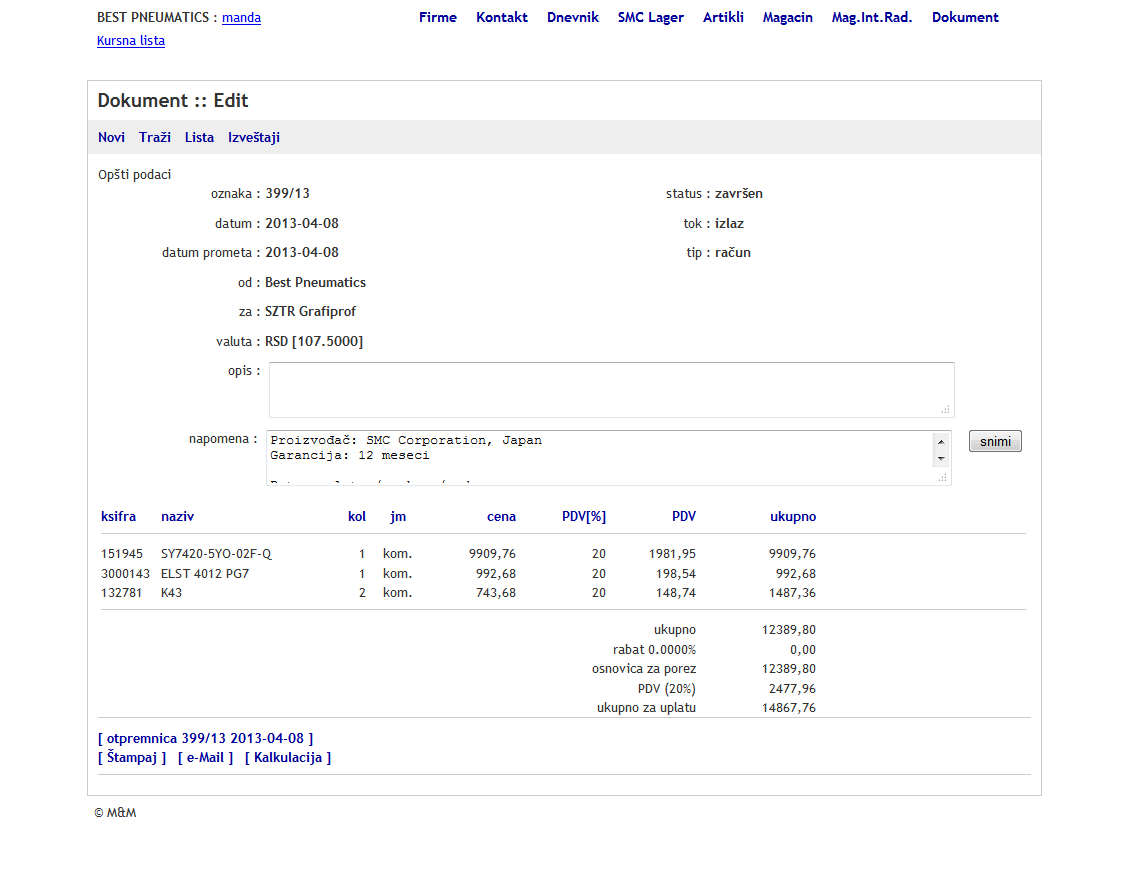
Task: Click currency value RSD [107.5000]
Action: 314,341
